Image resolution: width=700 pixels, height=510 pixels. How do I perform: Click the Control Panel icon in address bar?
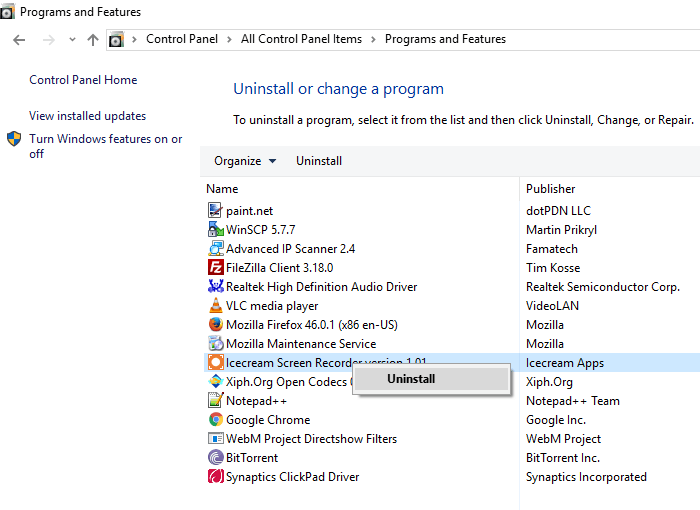116,40
